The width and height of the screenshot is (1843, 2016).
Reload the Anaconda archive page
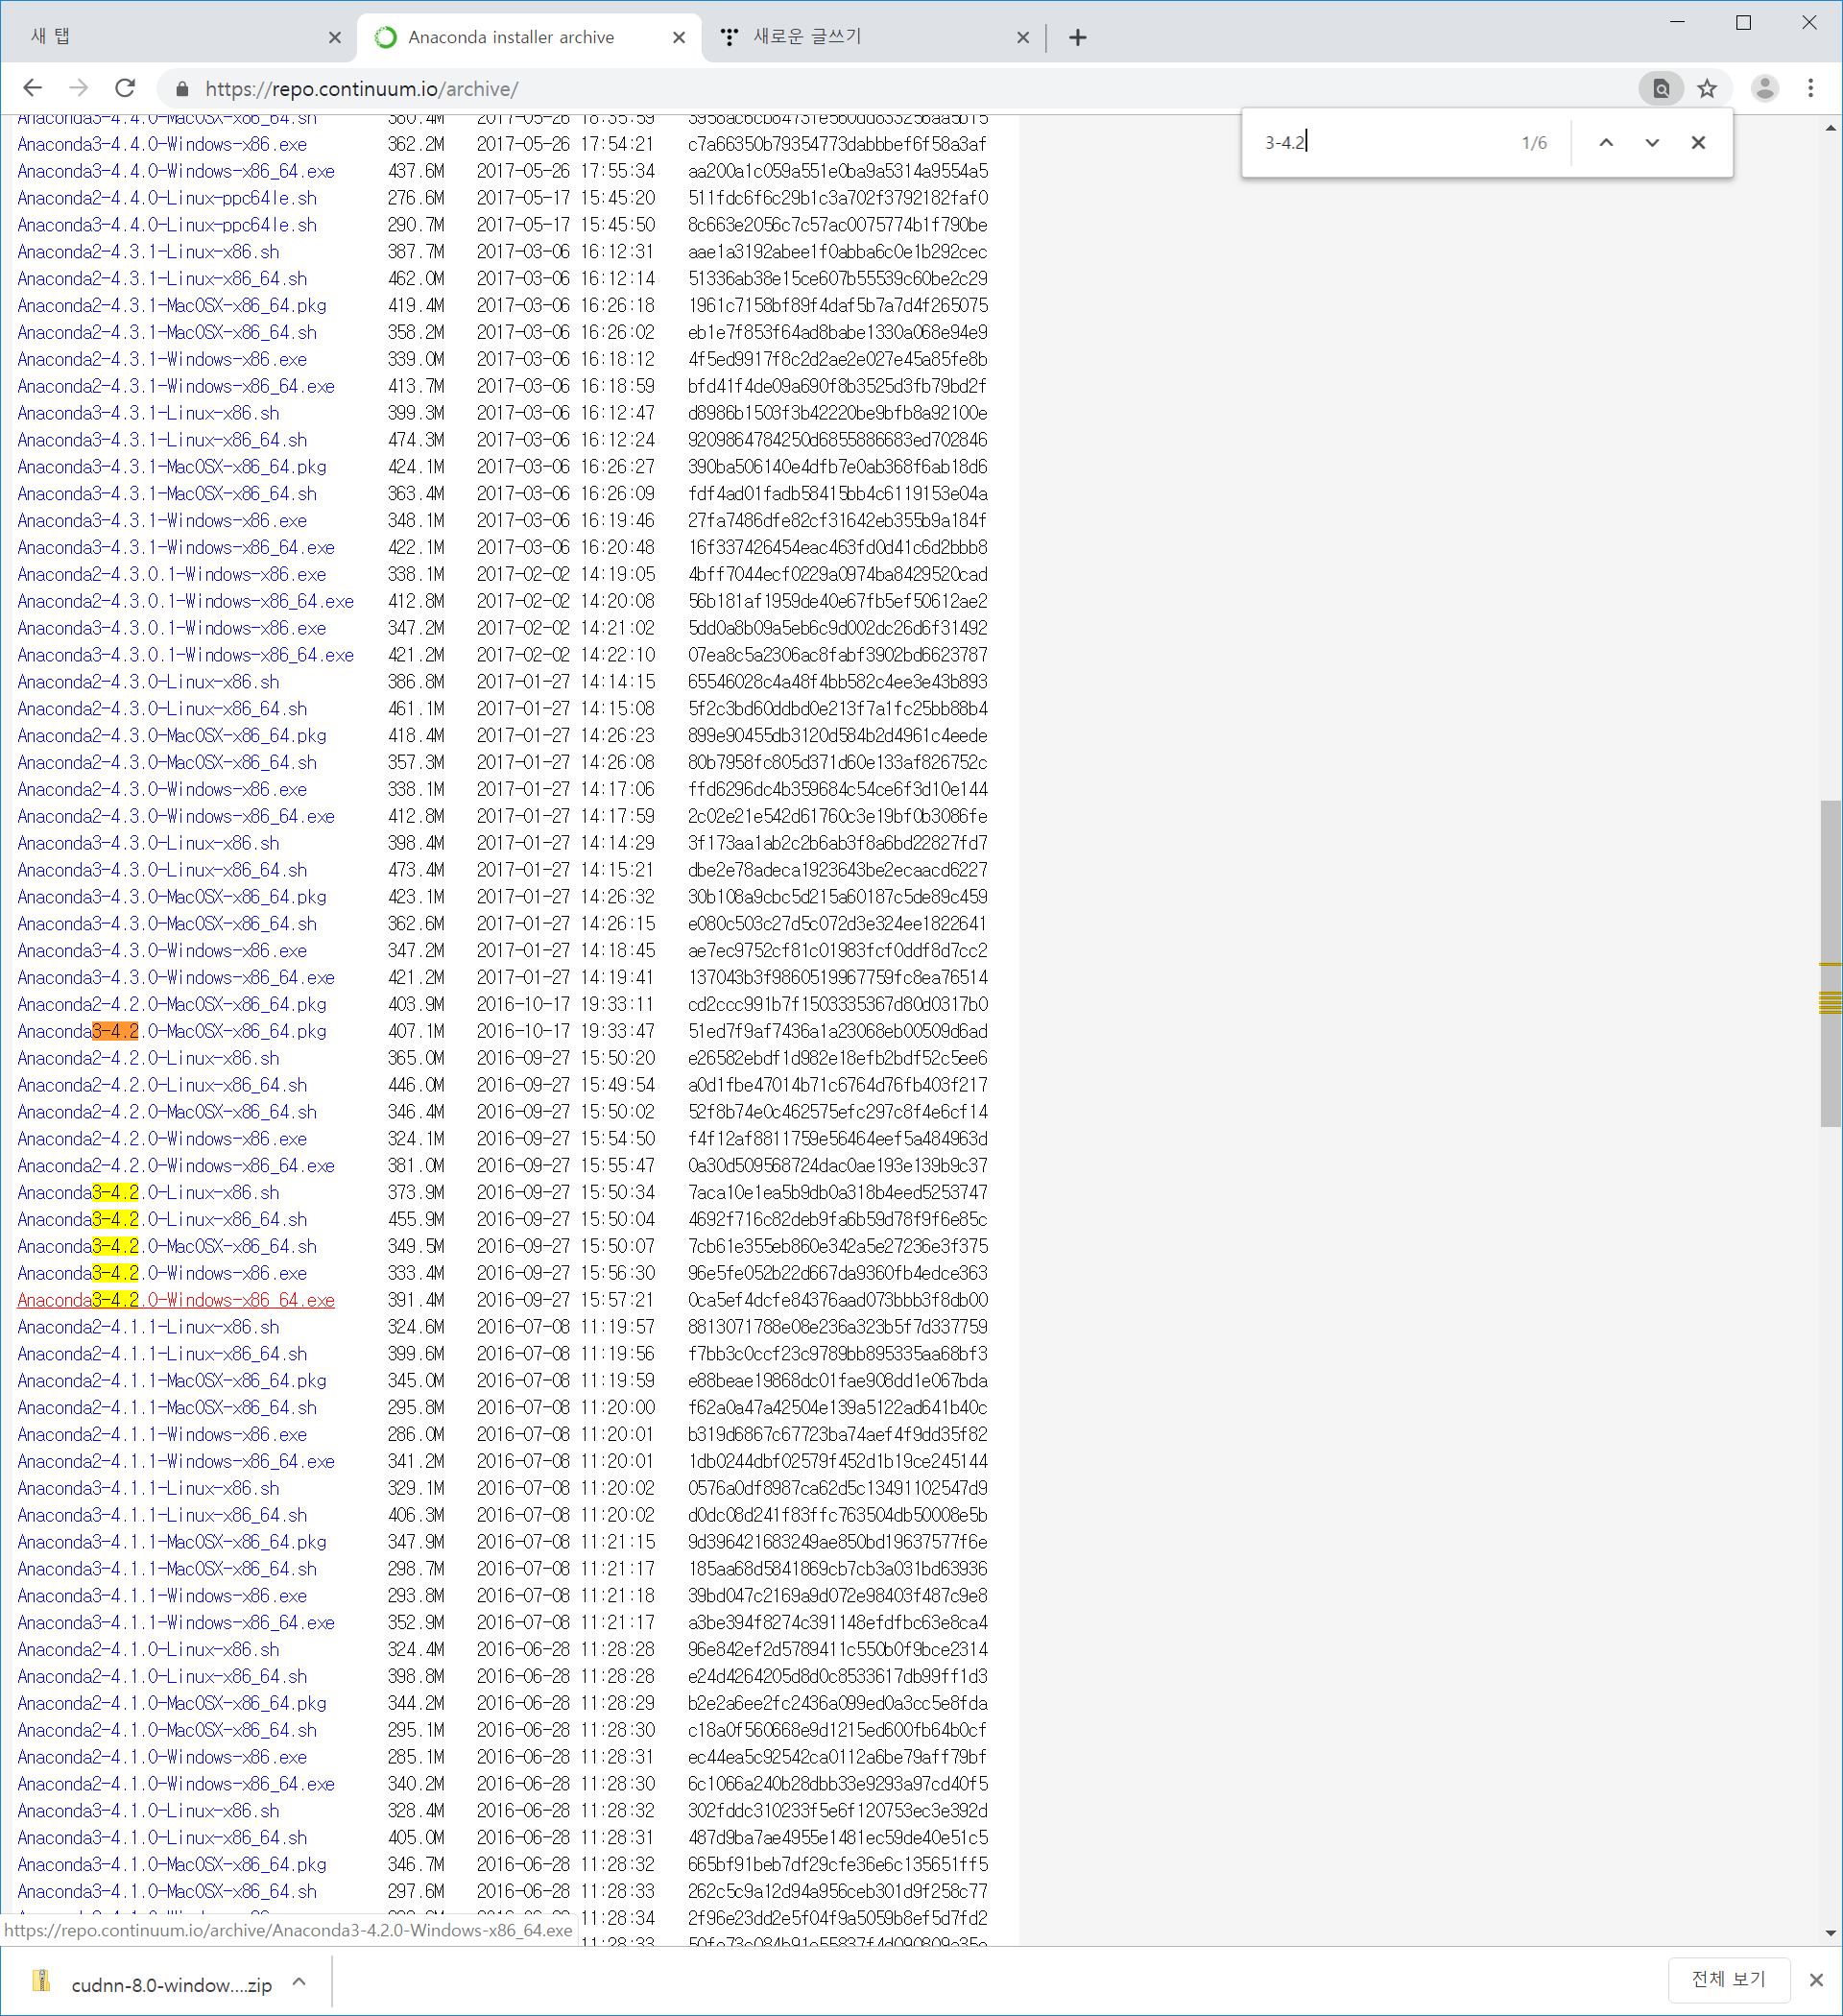[x=125, y=88]
